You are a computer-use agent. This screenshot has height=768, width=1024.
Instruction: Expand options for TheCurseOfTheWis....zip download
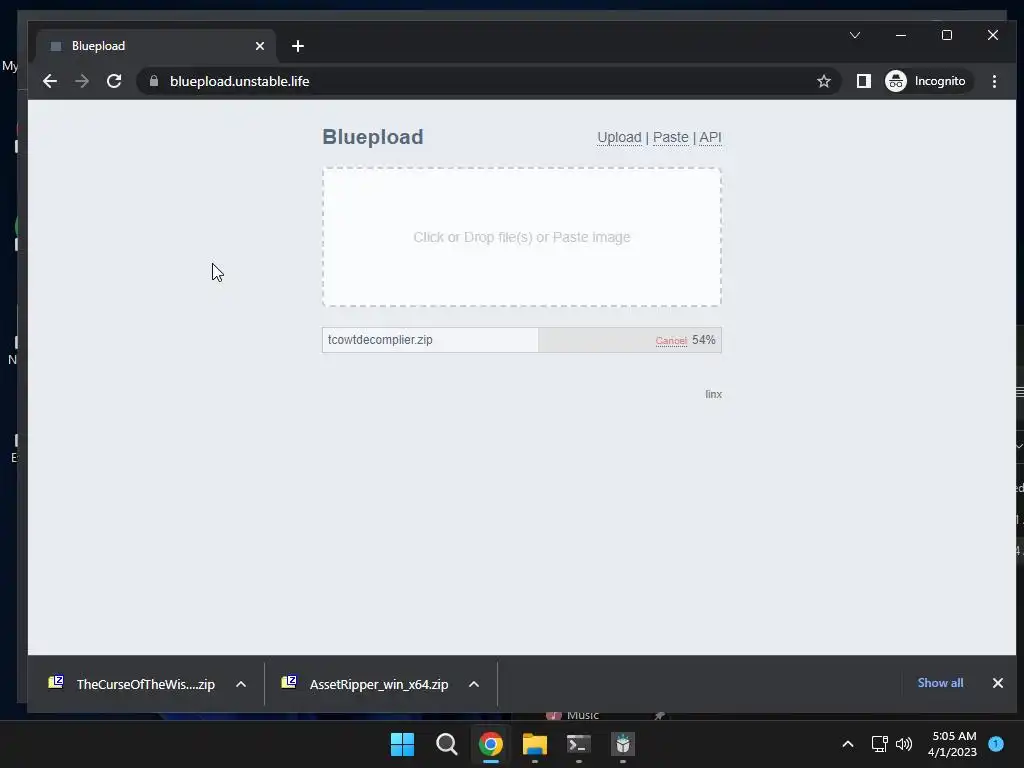[x=241, y=684]
